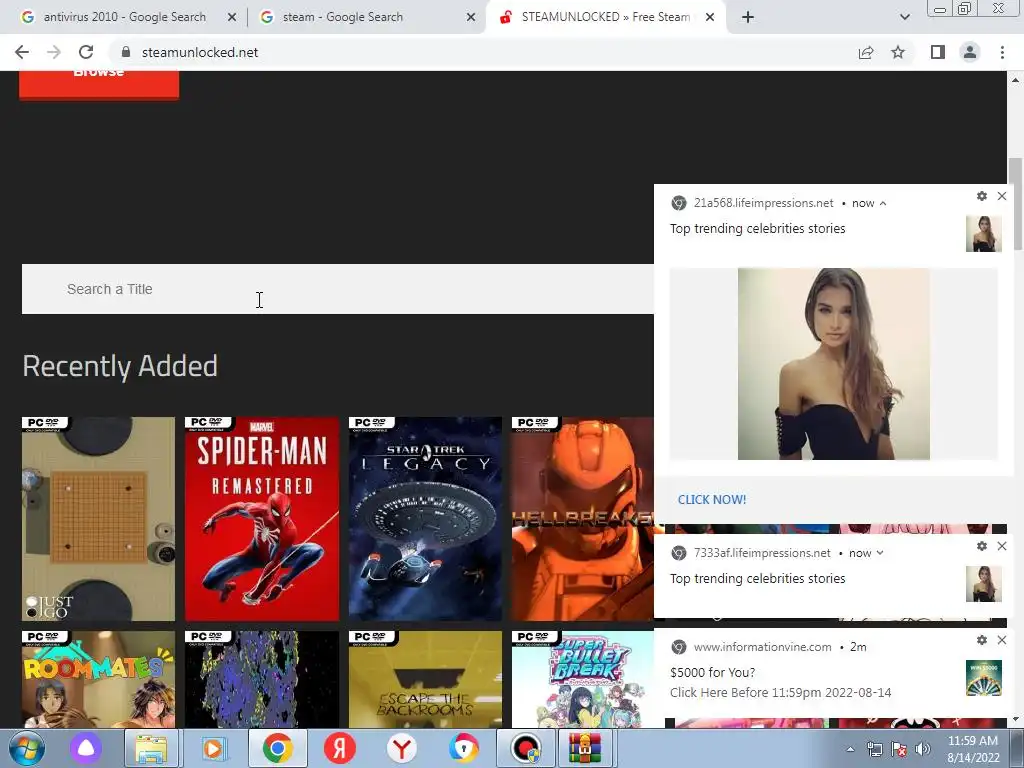Open the Hellbreaker game cover
This screenshot has height=768, width=1024.
[583, 519]
